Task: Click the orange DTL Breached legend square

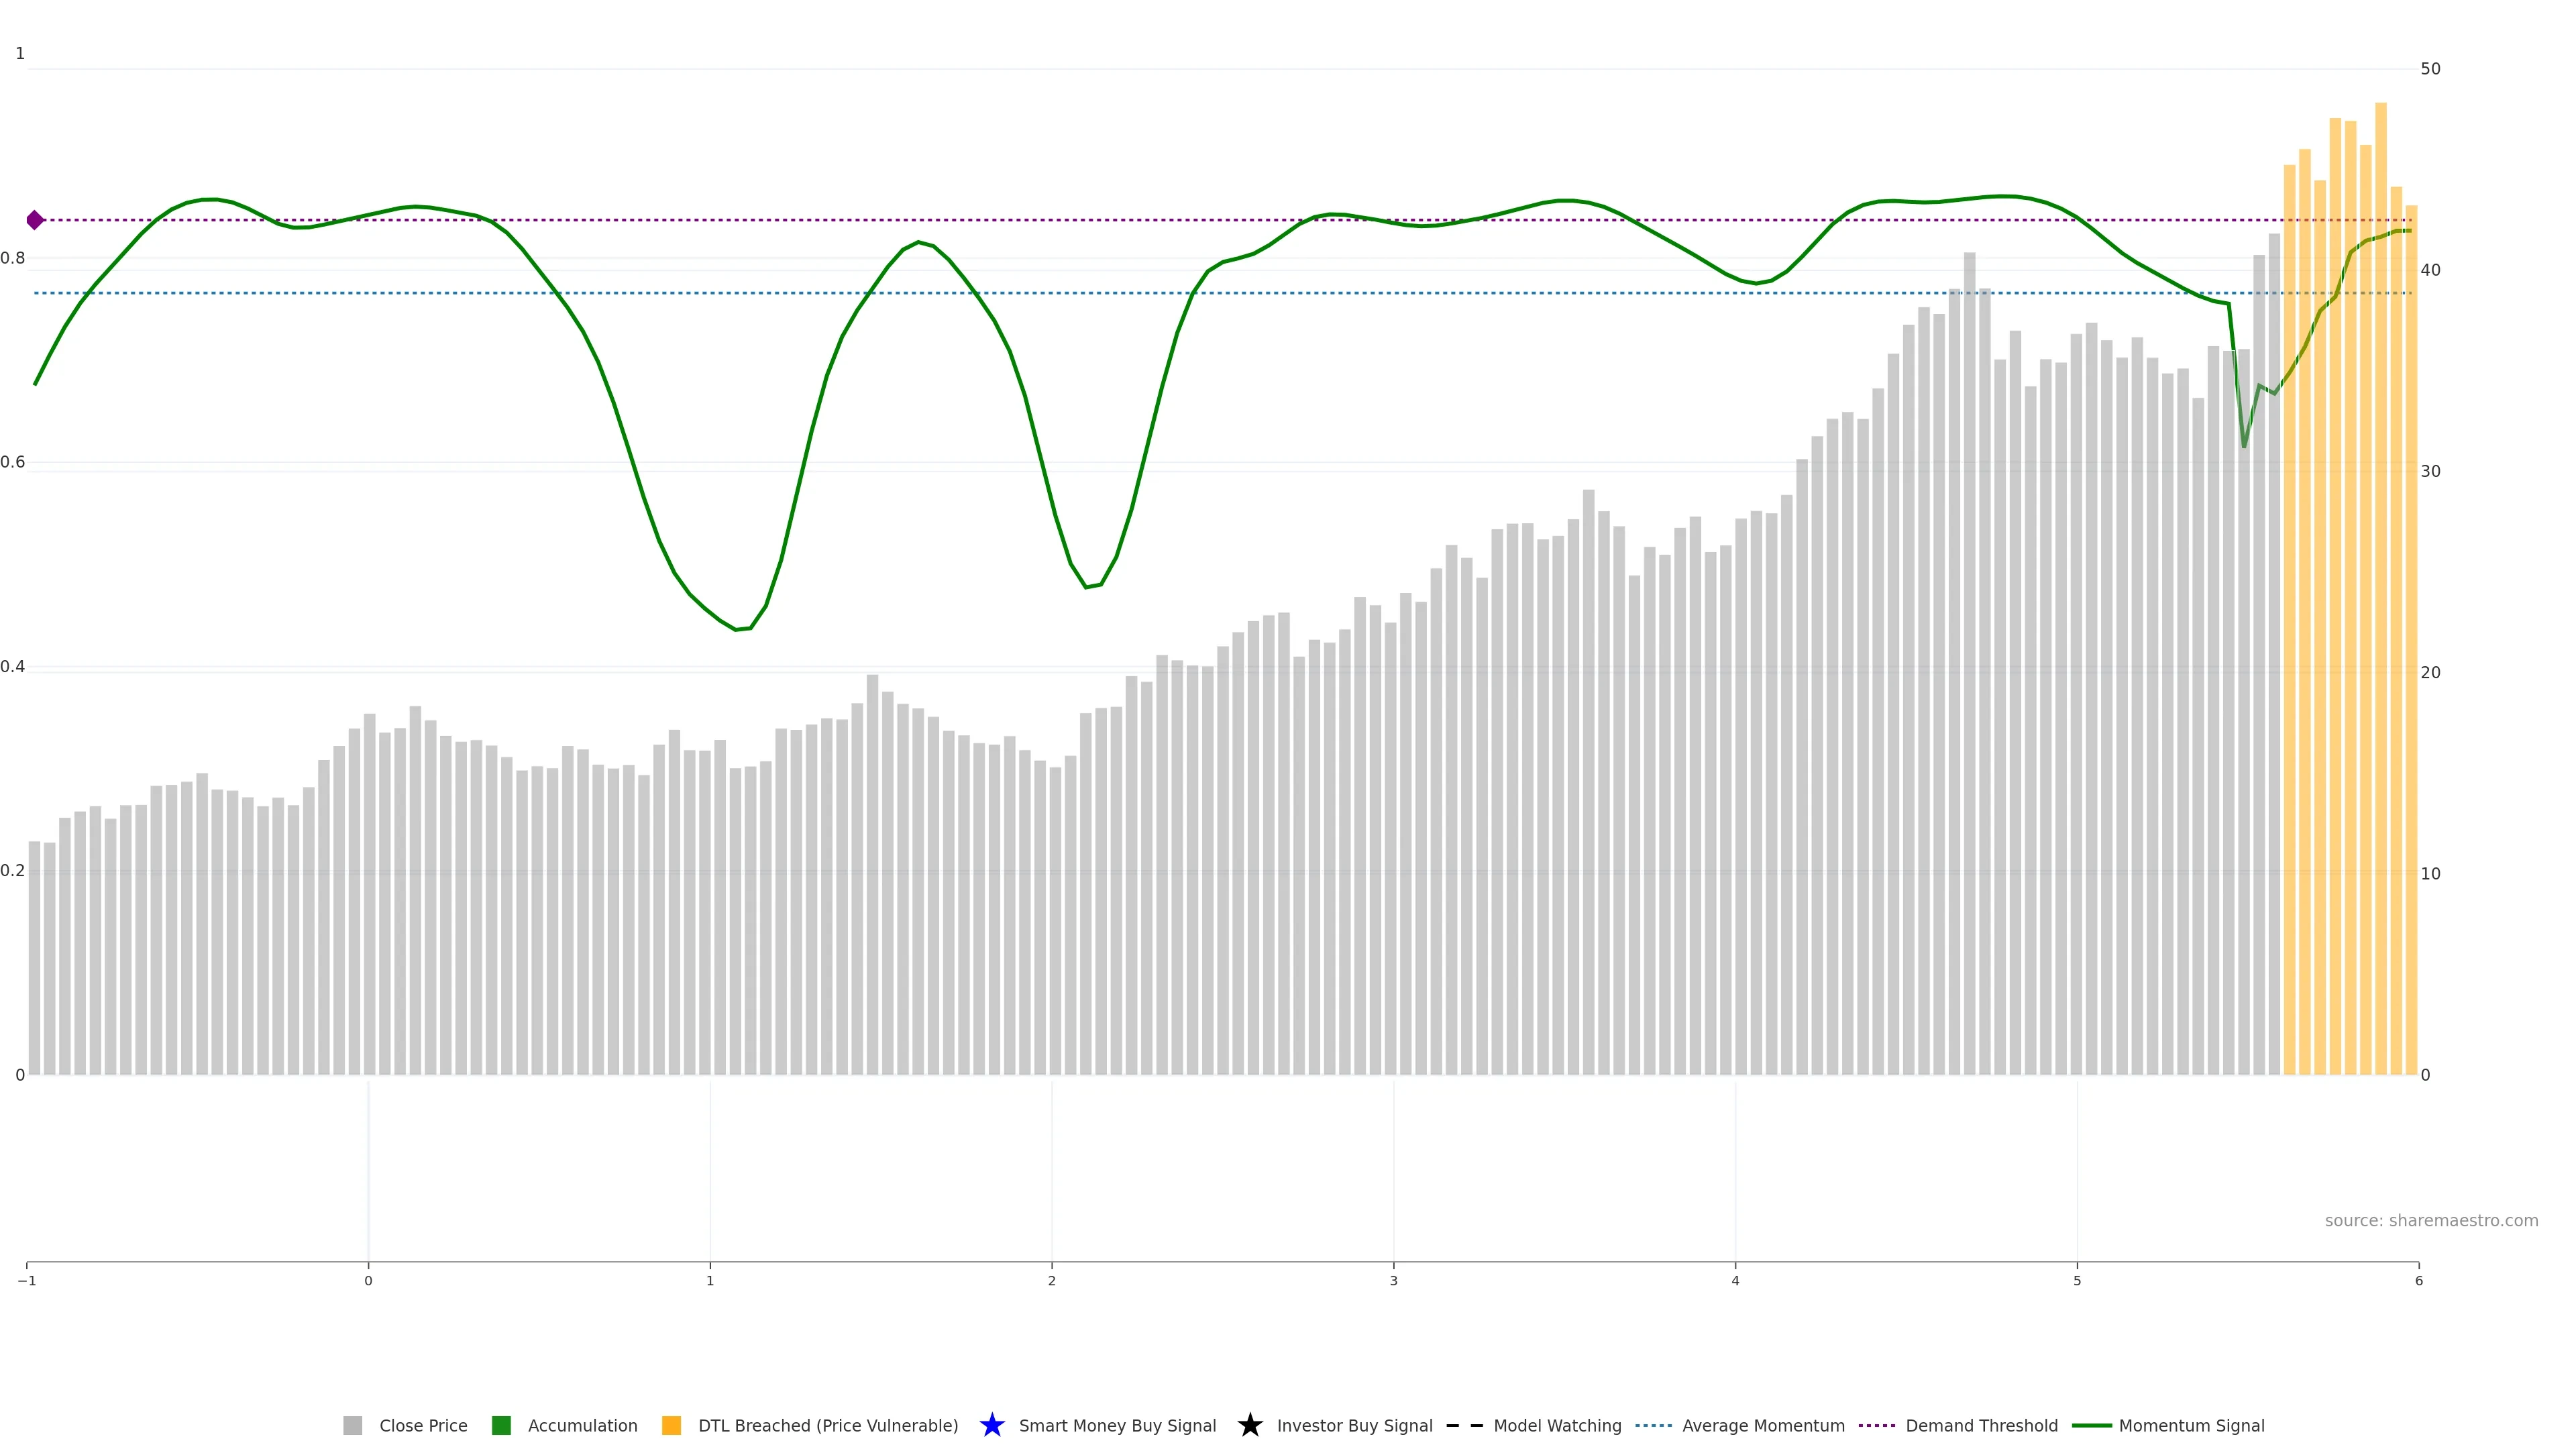Action: [671, 1425]
